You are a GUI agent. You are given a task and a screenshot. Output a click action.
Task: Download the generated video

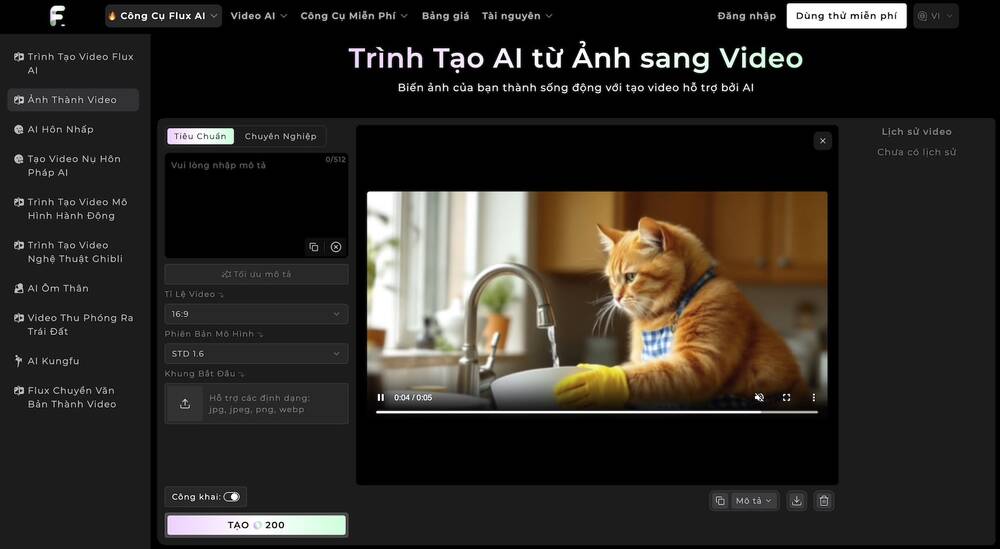[x=796, y=501]
